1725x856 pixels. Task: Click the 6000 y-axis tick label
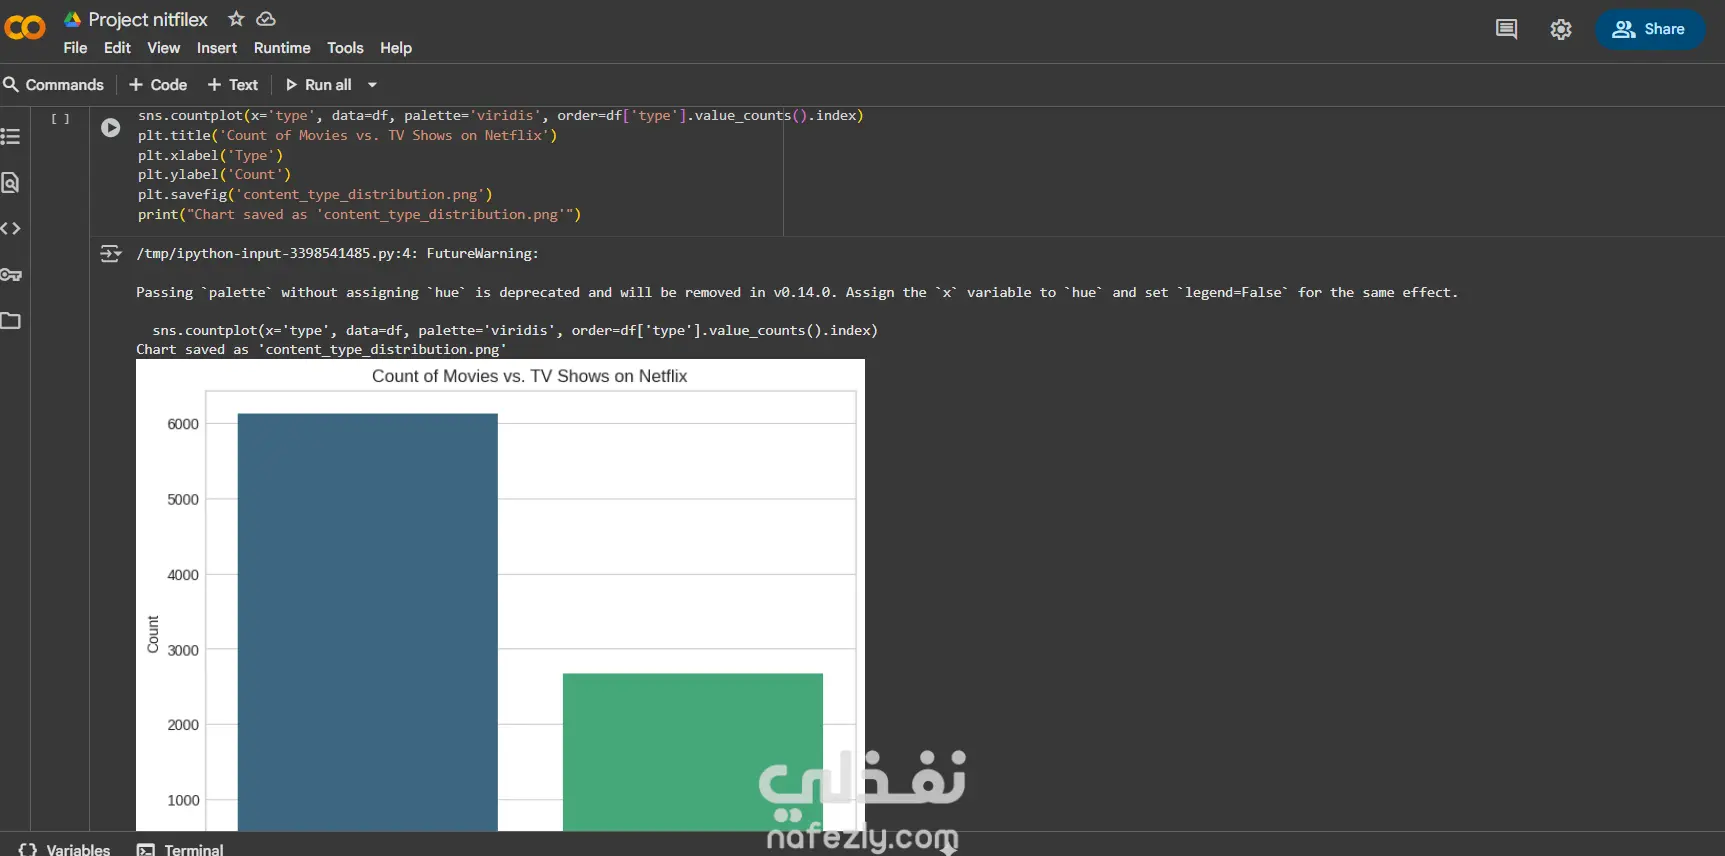183,424
